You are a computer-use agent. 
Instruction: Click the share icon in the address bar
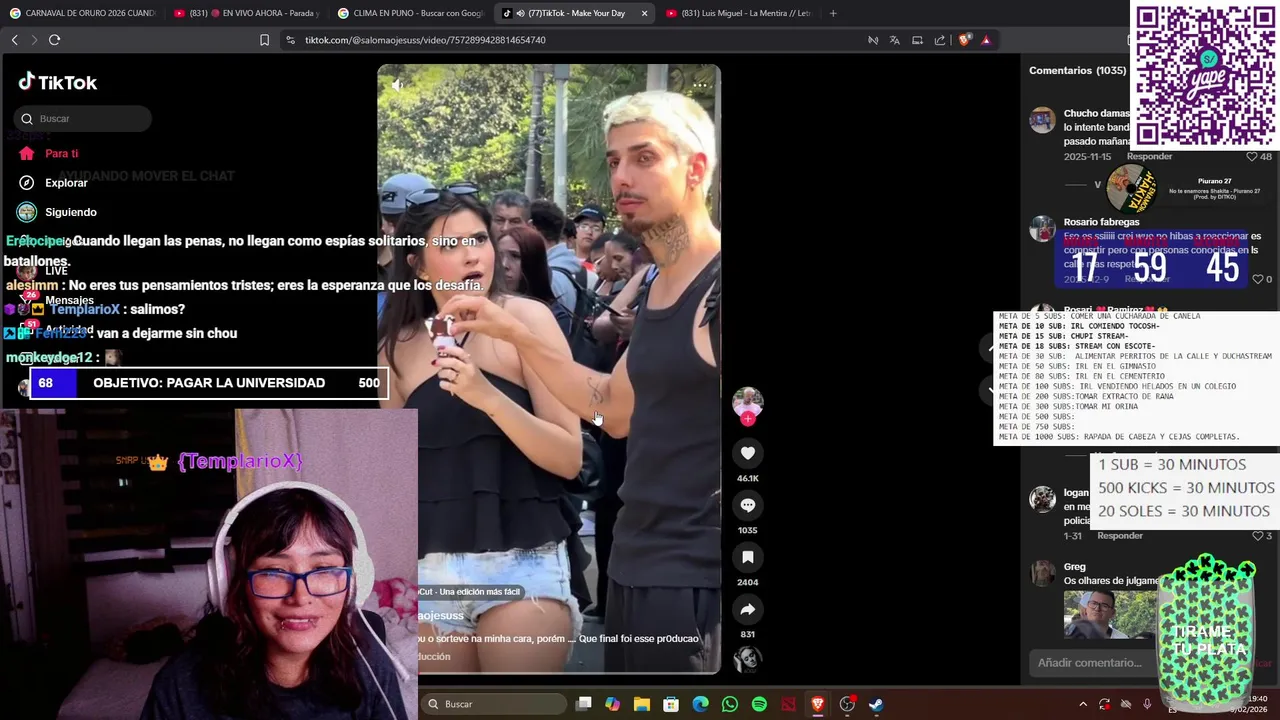point(940,40)
